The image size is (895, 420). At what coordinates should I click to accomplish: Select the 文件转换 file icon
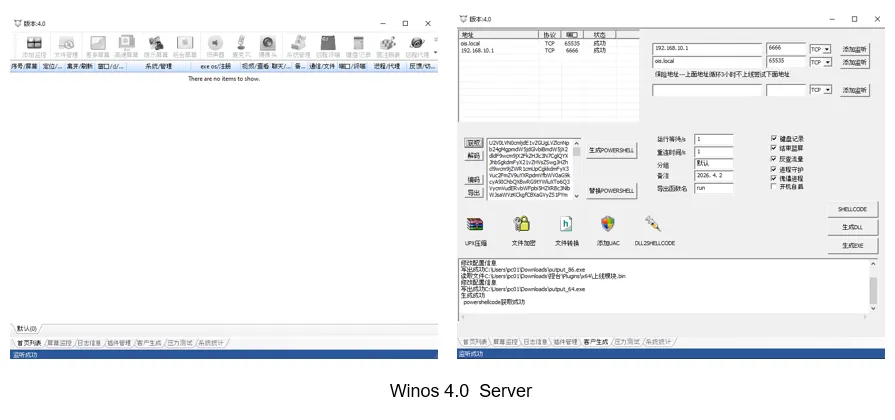pyautogui.click(x=566, y=224)
